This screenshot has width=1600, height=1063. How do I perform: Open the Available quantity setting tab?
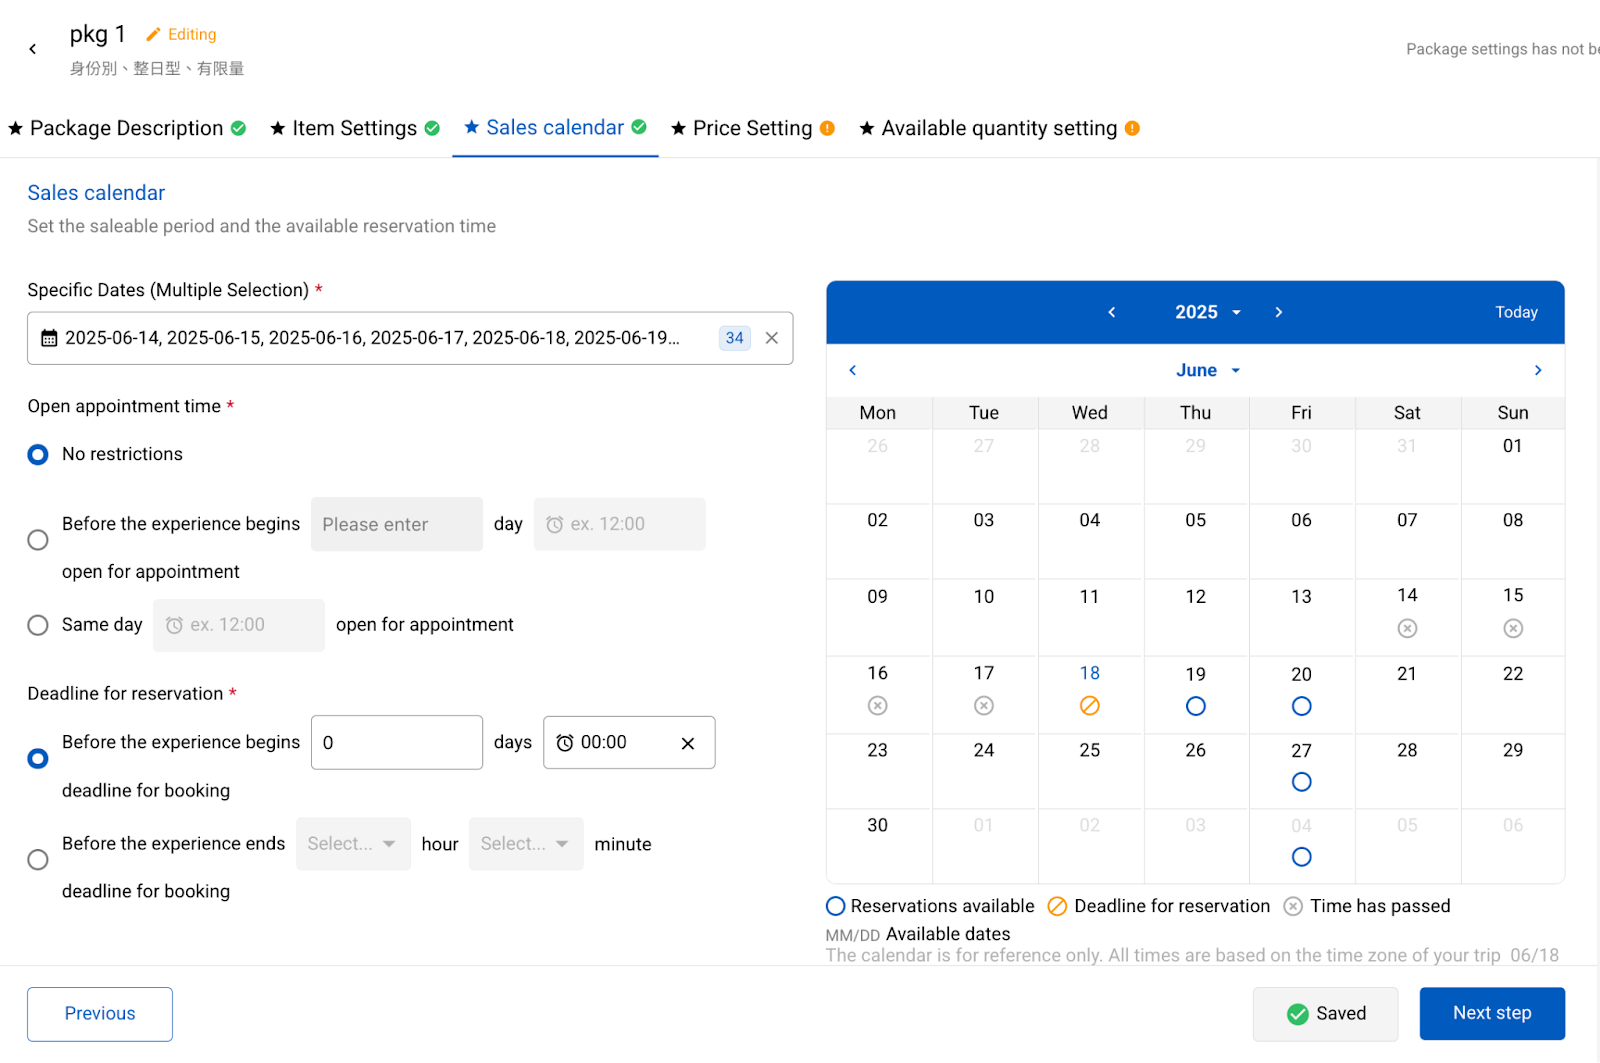[999, 128]
